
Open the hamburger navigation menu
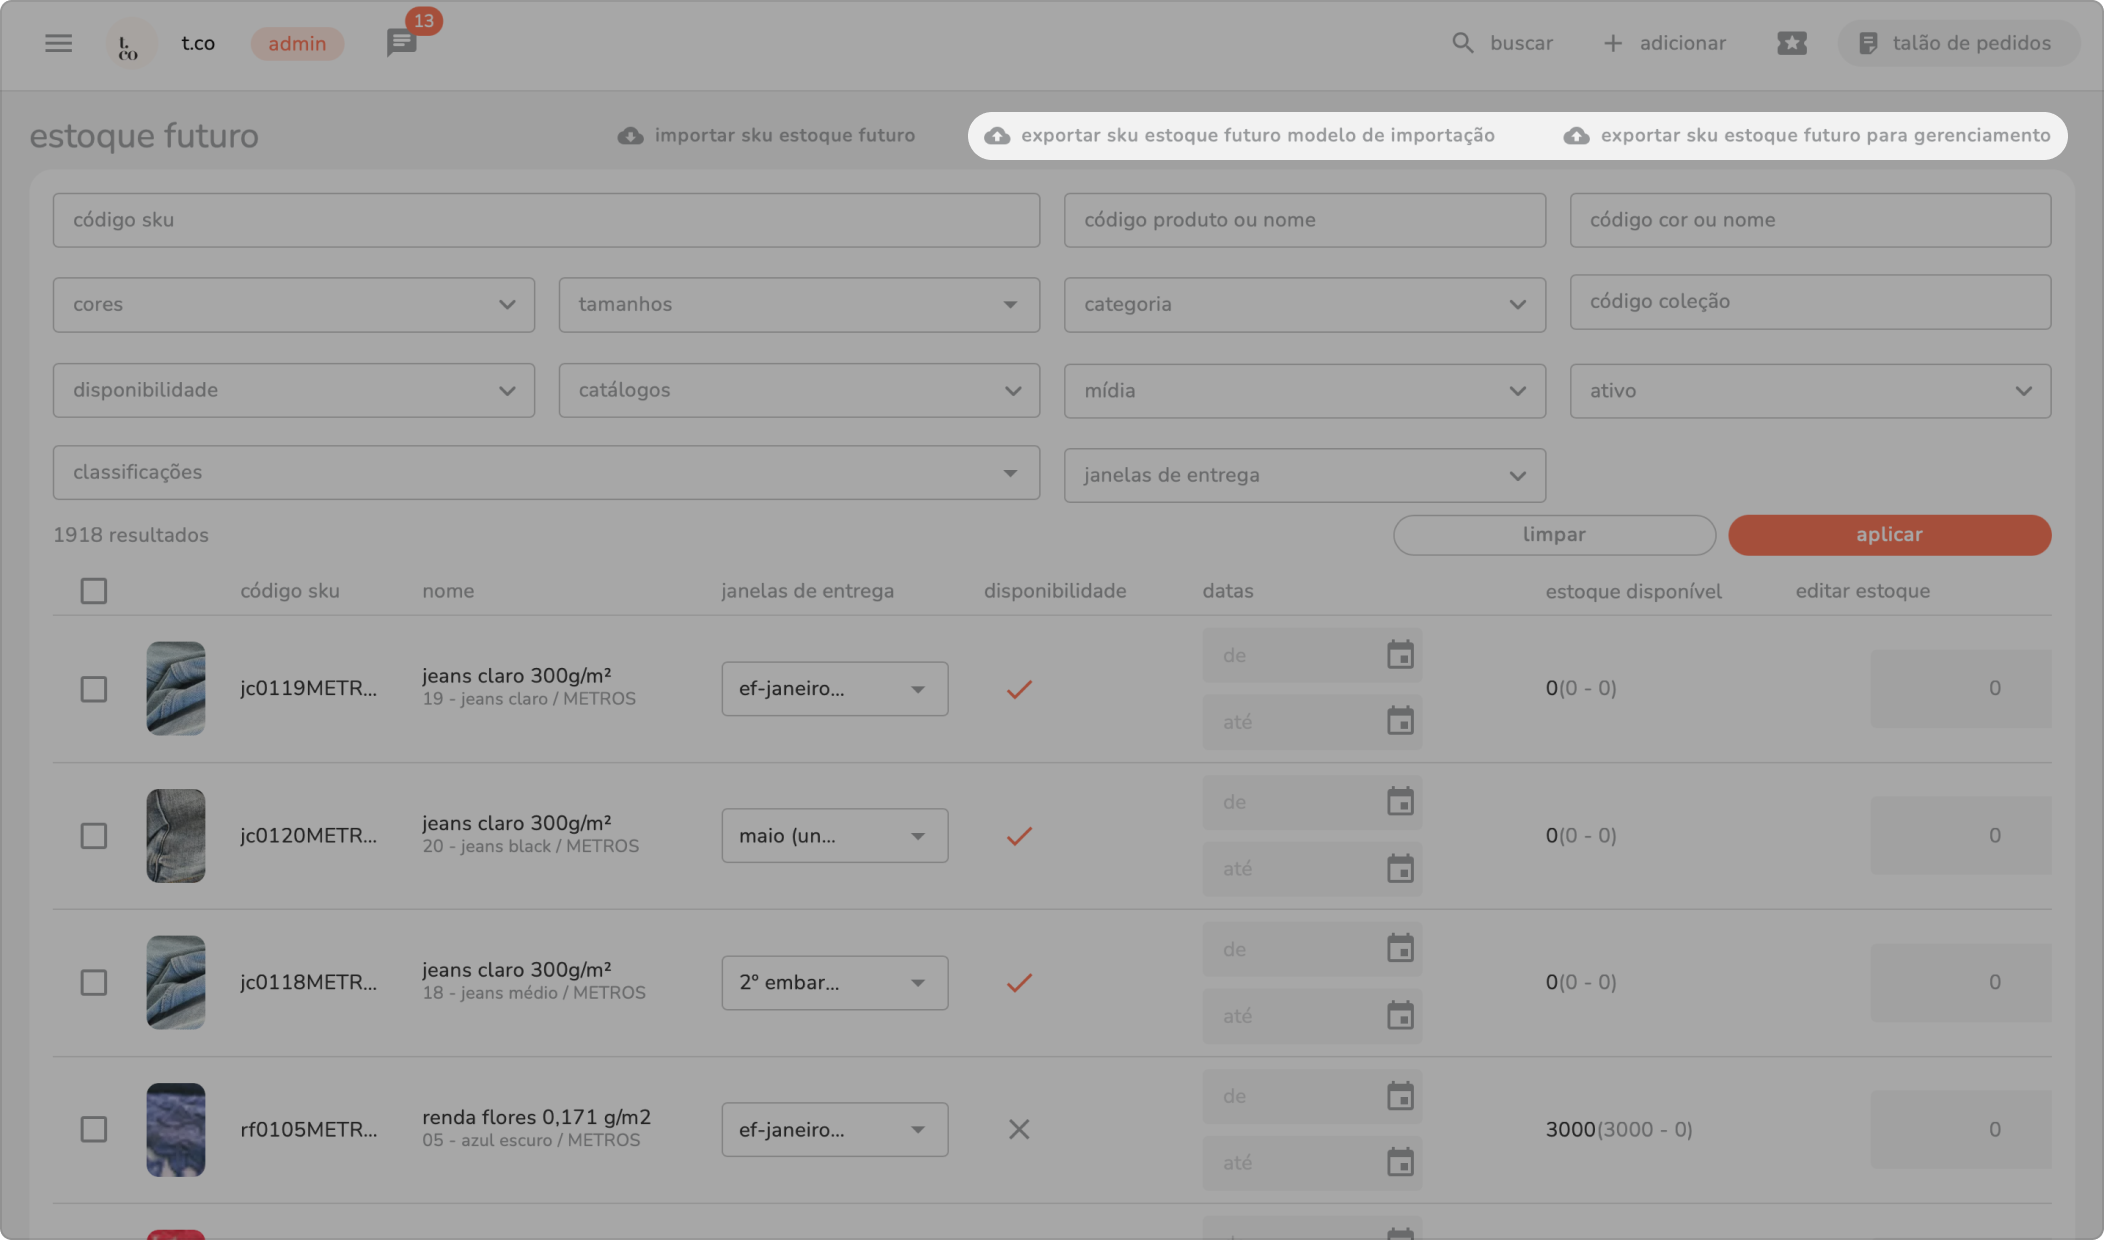58,43
